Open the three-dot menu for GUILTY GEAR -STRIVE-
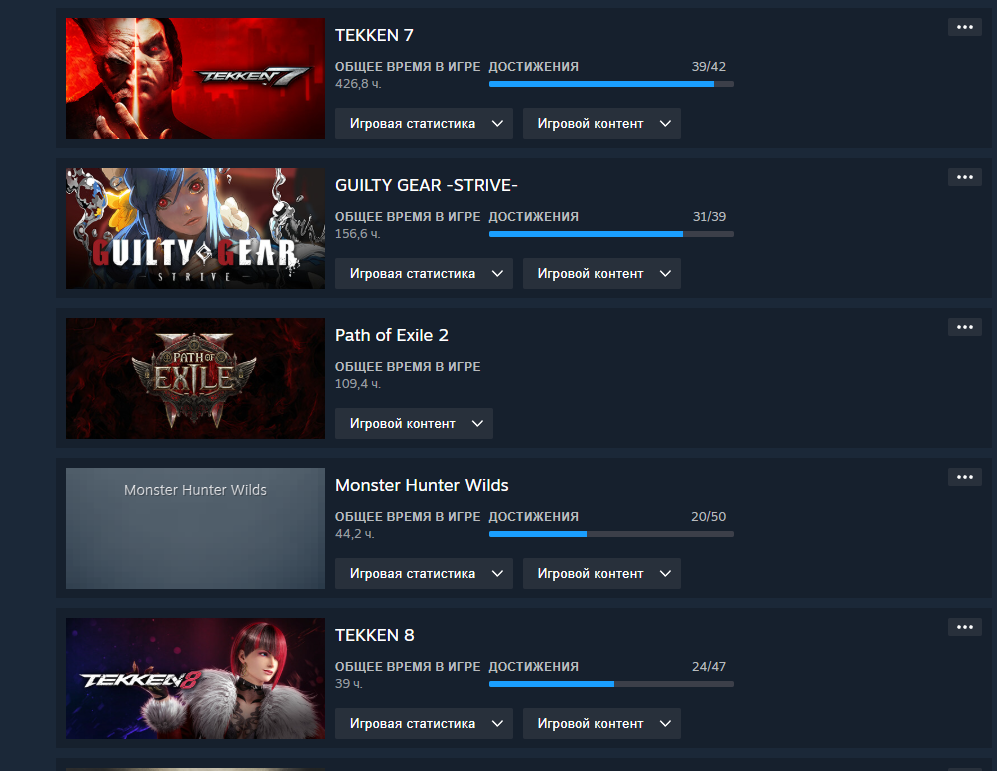 965,177
